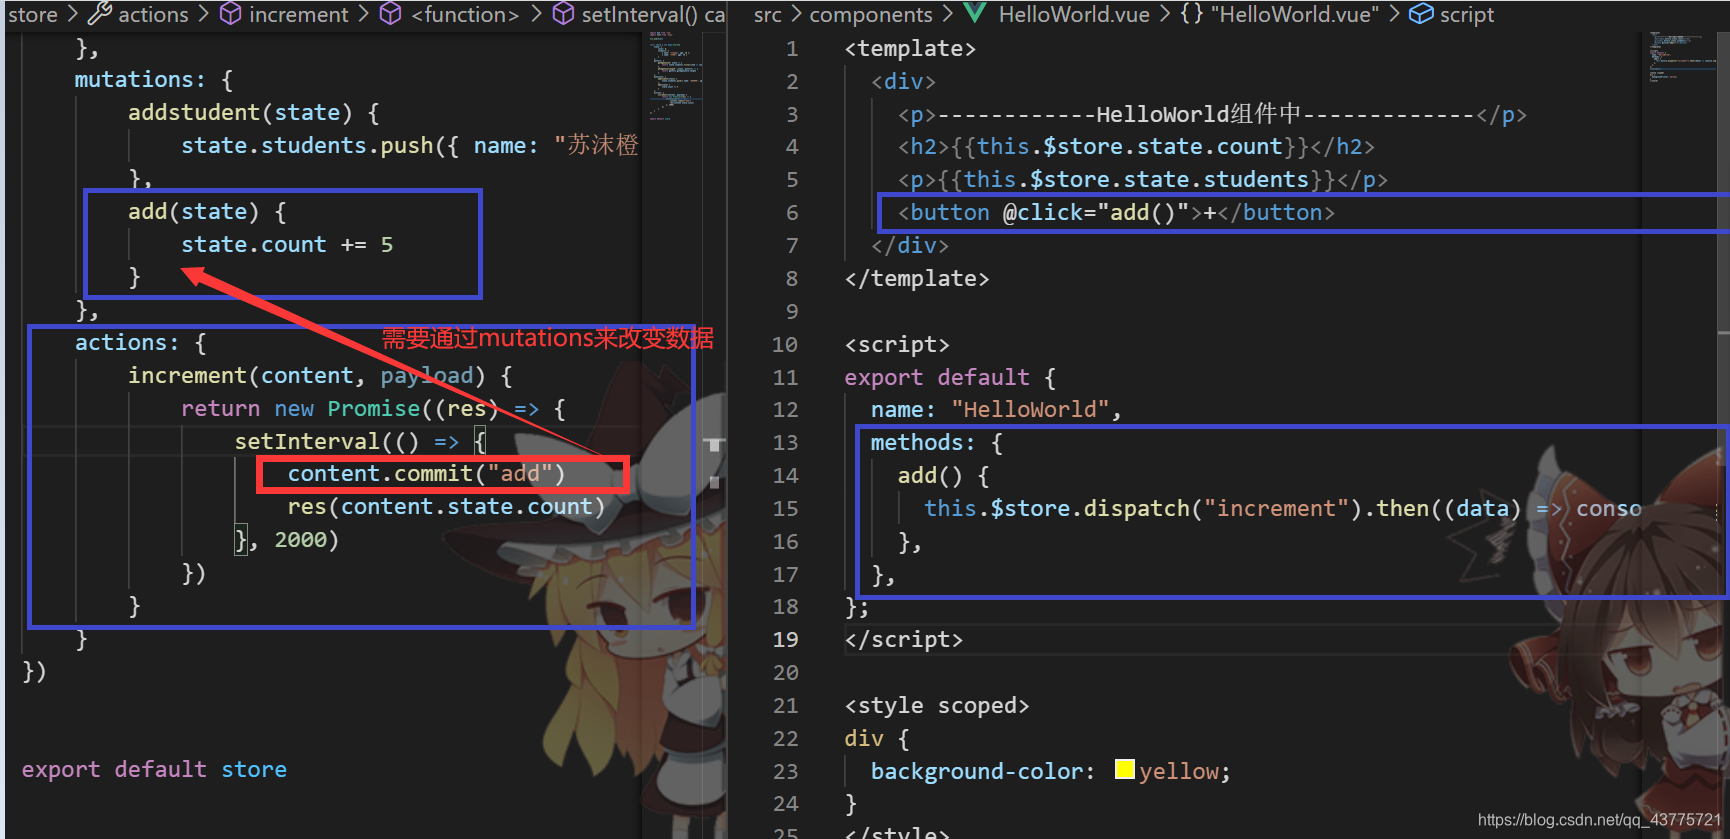
Task: Click 'state.count += 5' statement
Action: [287, 244]
